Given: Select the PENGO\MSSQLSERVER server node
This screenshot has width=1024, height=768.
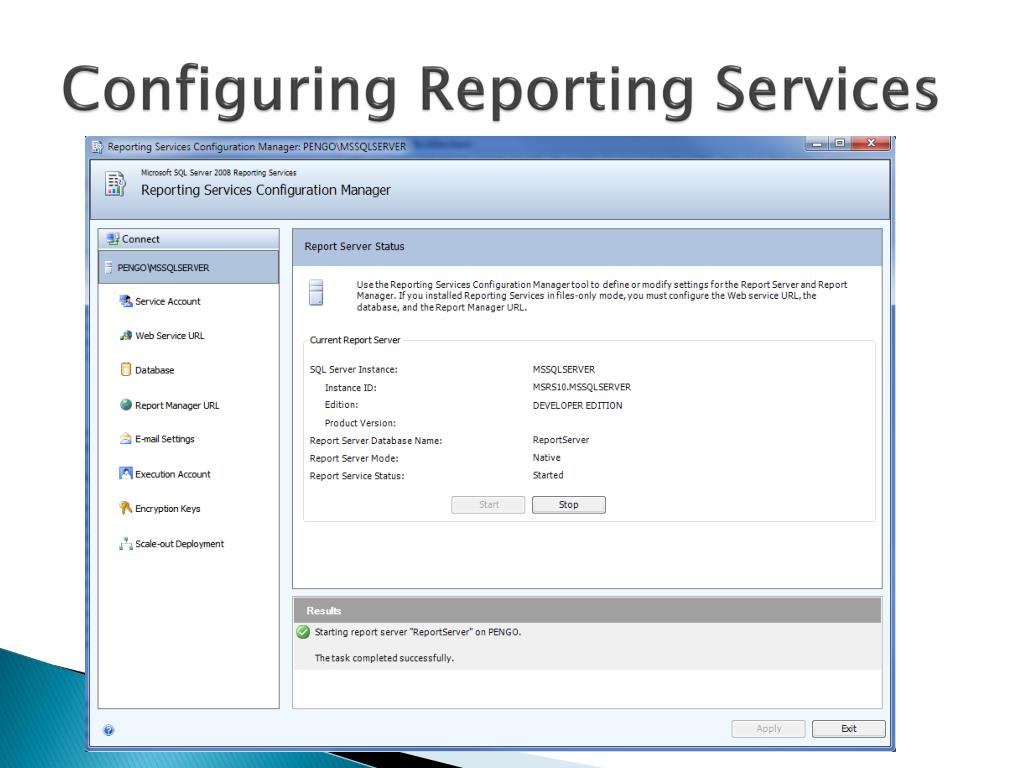Looking at the screenshot, I should click(x=189, y=268).
